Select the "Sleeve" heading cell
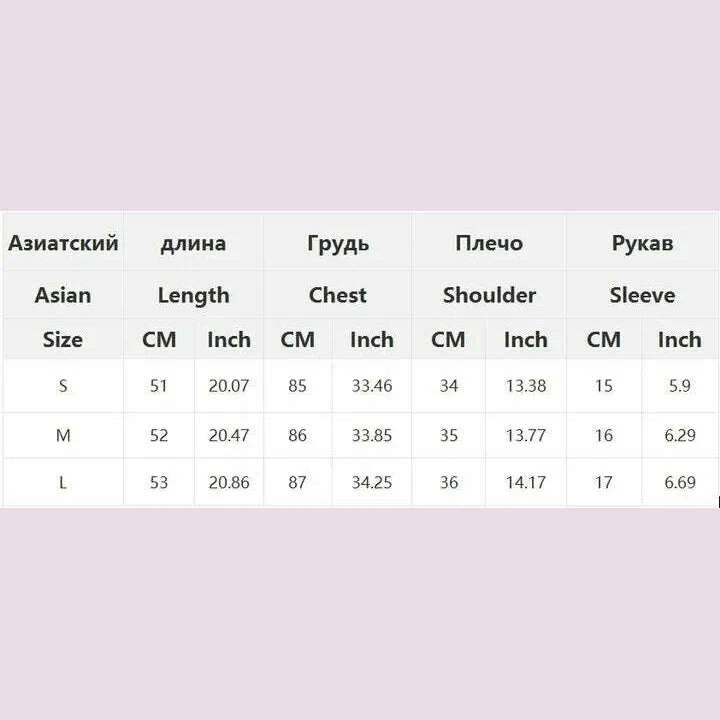The height and width of the screenshot is (720, 720). [642, 295]
